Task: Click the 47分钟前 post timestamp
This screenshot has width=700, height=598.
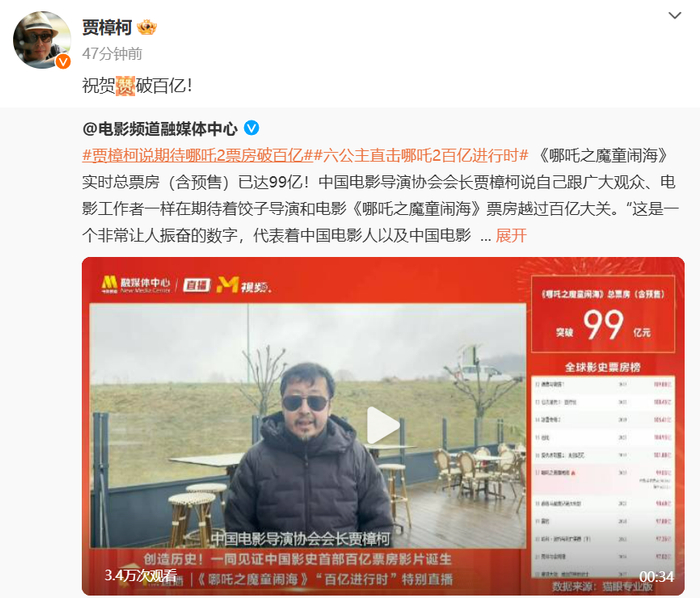Action: [x=112, y=54]
